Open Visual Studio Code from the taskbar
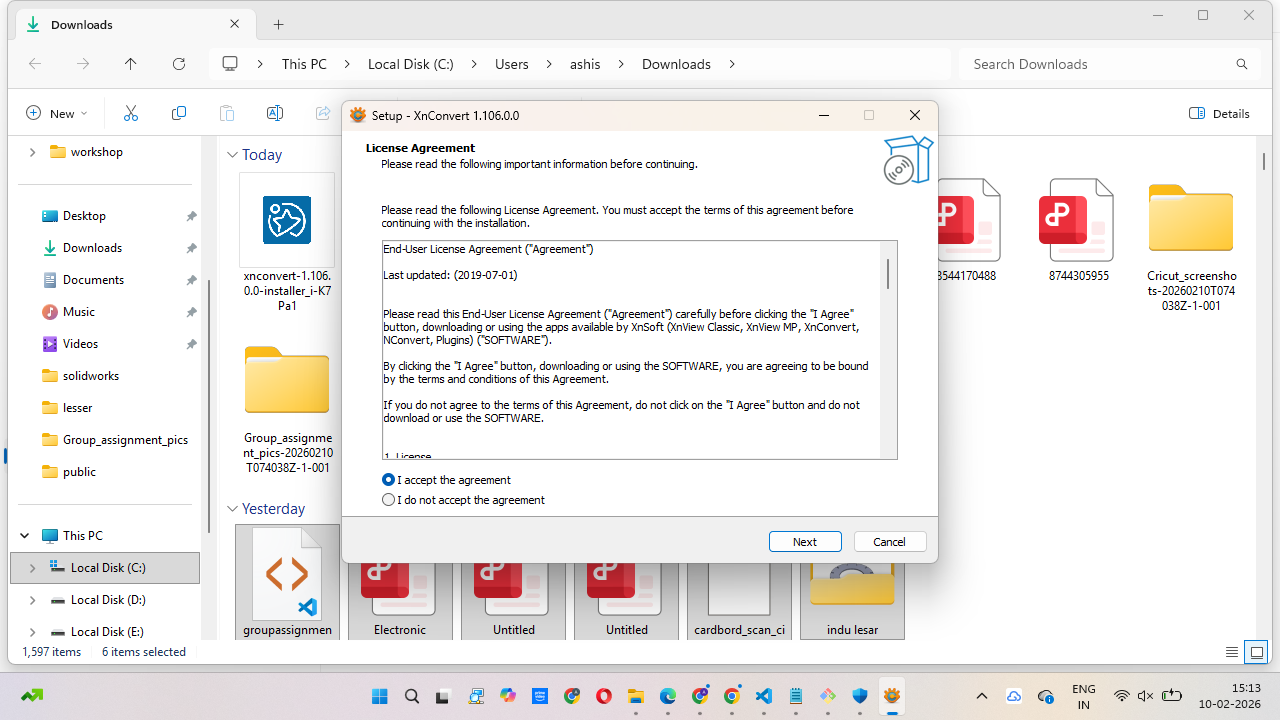 pos(764,696)
